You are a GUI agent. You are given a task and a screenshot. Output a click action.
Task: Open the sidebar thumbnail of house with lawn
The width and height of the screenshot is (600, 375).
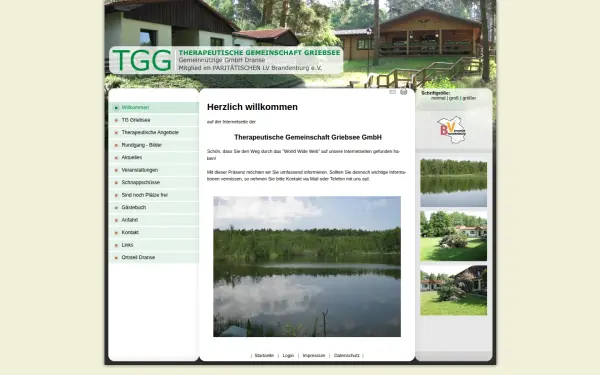(453, 236)
